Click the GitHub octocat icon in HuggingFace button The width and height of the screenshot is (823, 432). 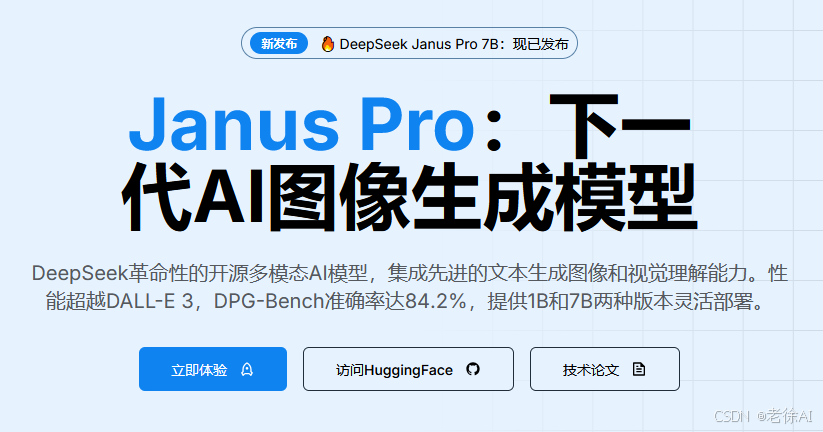(473, 369)
